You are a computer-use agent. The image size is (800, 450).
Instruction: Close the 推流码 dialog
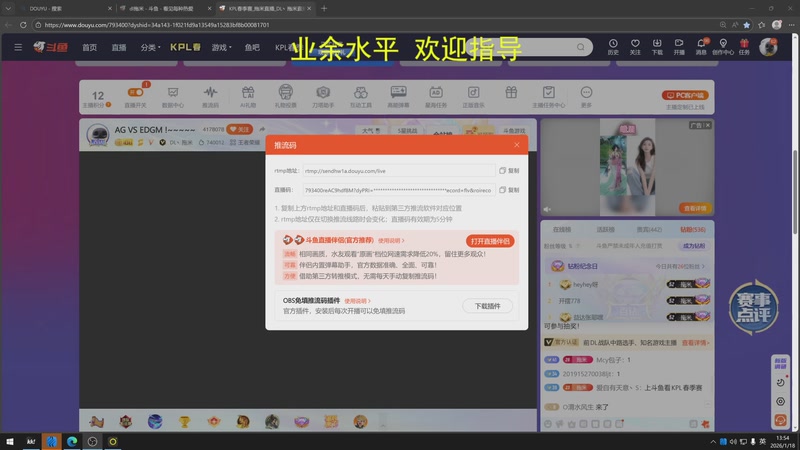click(517, 145)
